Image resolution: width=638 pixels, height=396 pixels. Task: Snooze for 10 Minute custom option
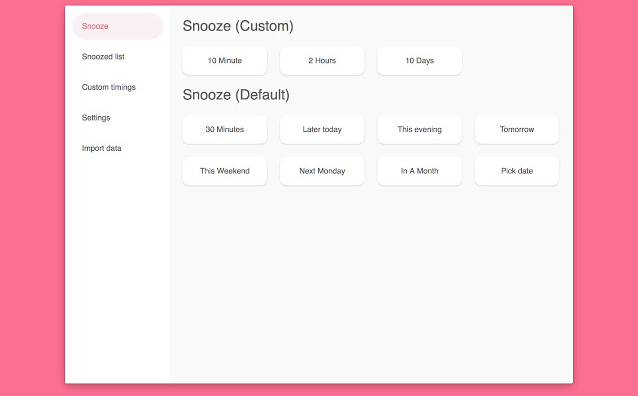(x=225, y=61)
